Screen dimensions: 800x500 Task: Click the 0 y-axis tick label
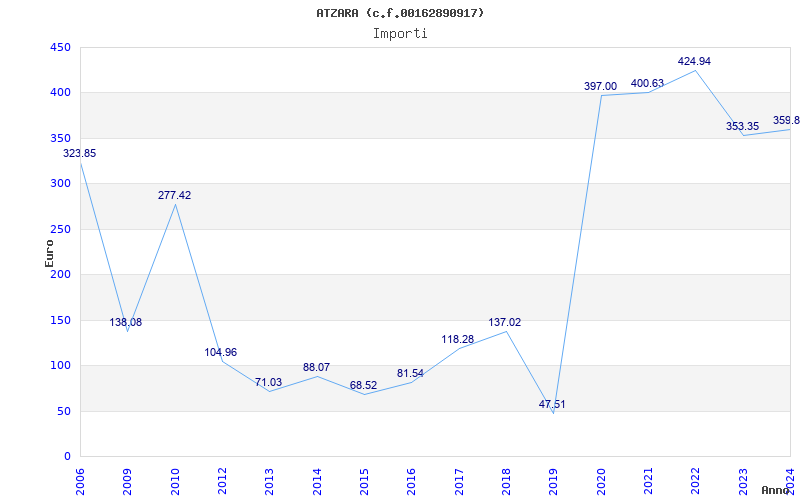click(67, 457)
